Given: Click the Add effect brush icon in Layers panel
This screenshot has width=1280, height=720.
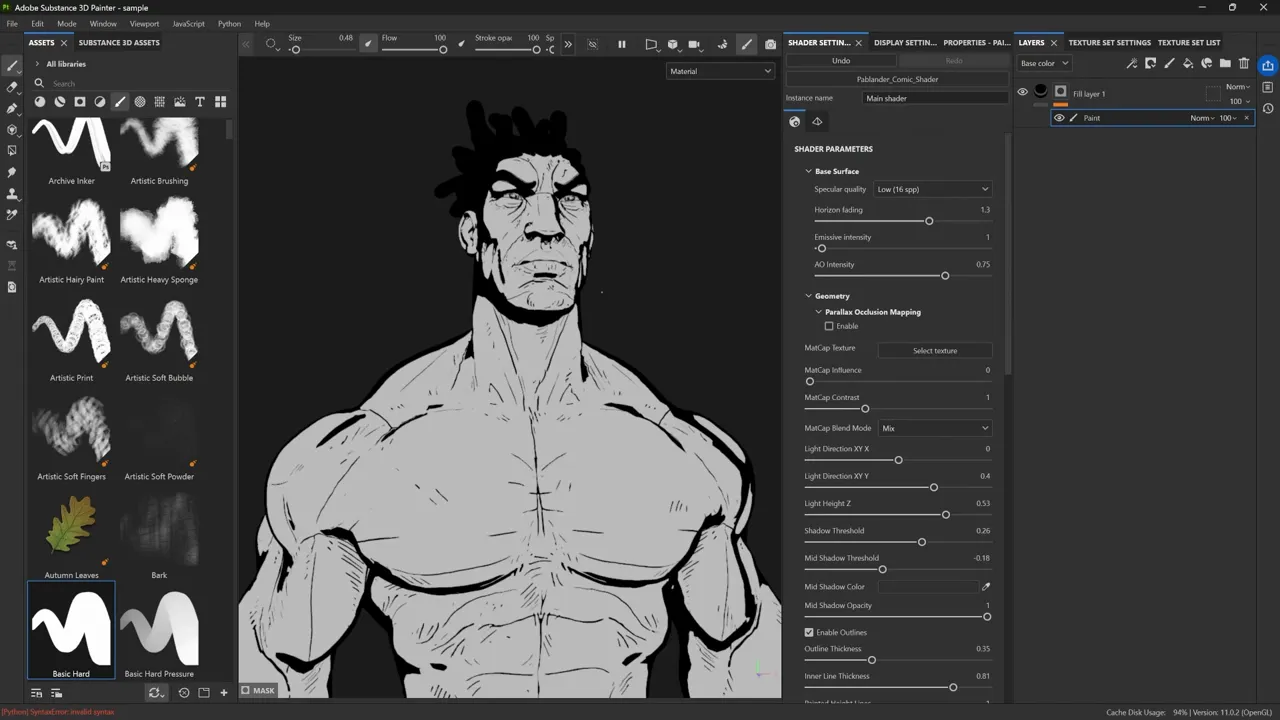Looking at the screenshot, I should point(1168,63).
